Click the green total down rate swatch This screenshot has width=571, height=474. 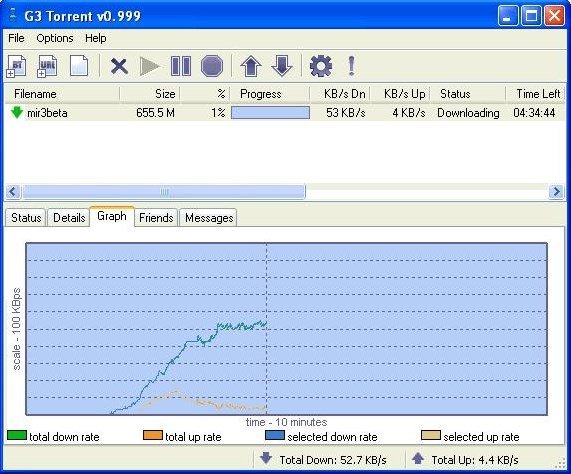(17, 435)
